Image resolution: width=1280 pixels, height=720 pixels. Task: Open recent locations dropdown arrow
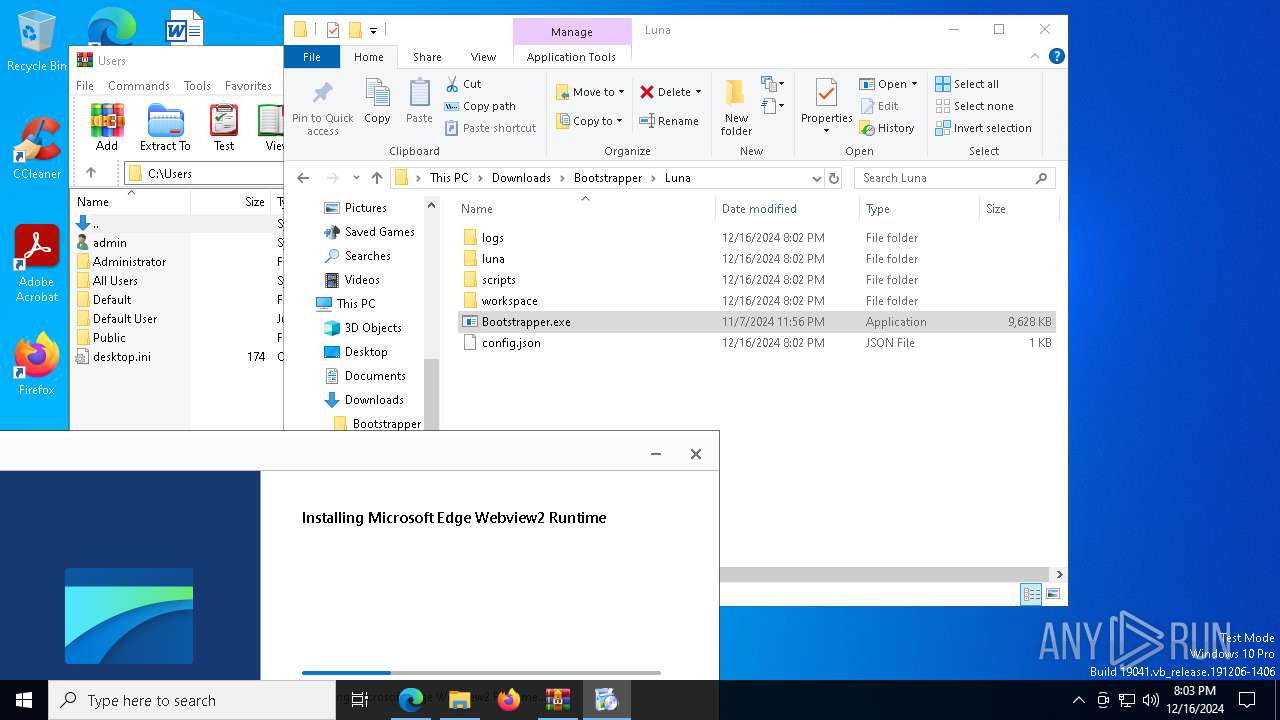(356, 178)
